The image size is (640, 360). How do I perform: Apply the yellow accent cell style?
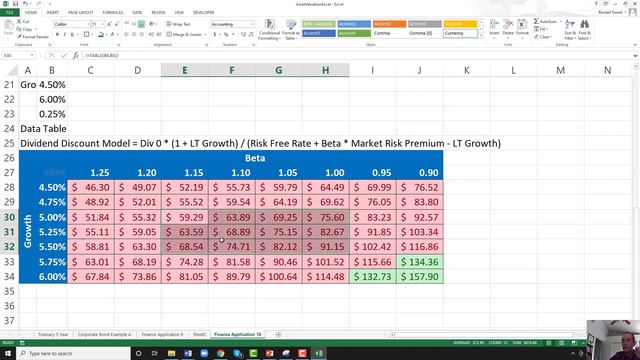[x=460, y=24]
